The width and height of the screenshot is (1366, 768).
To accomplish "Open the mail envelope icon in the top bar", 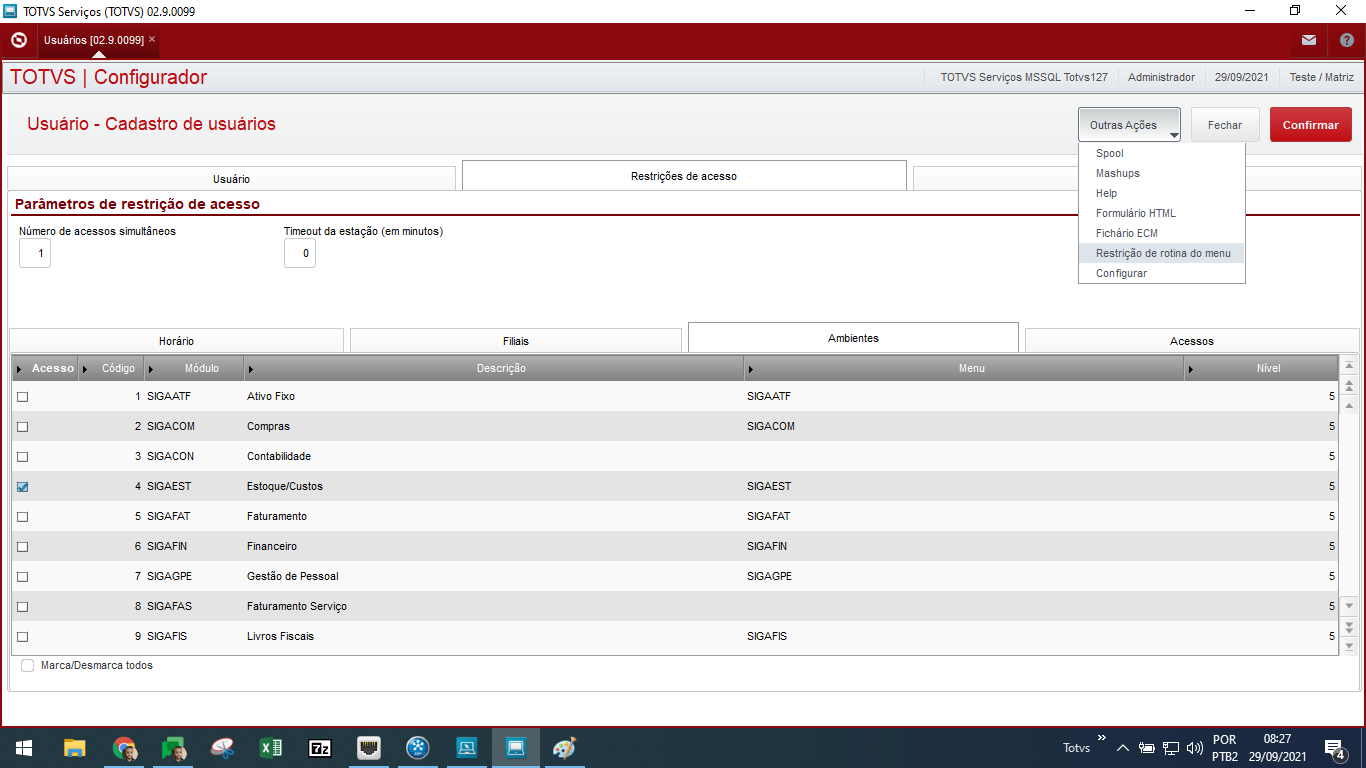I will tap(1309, 40).
